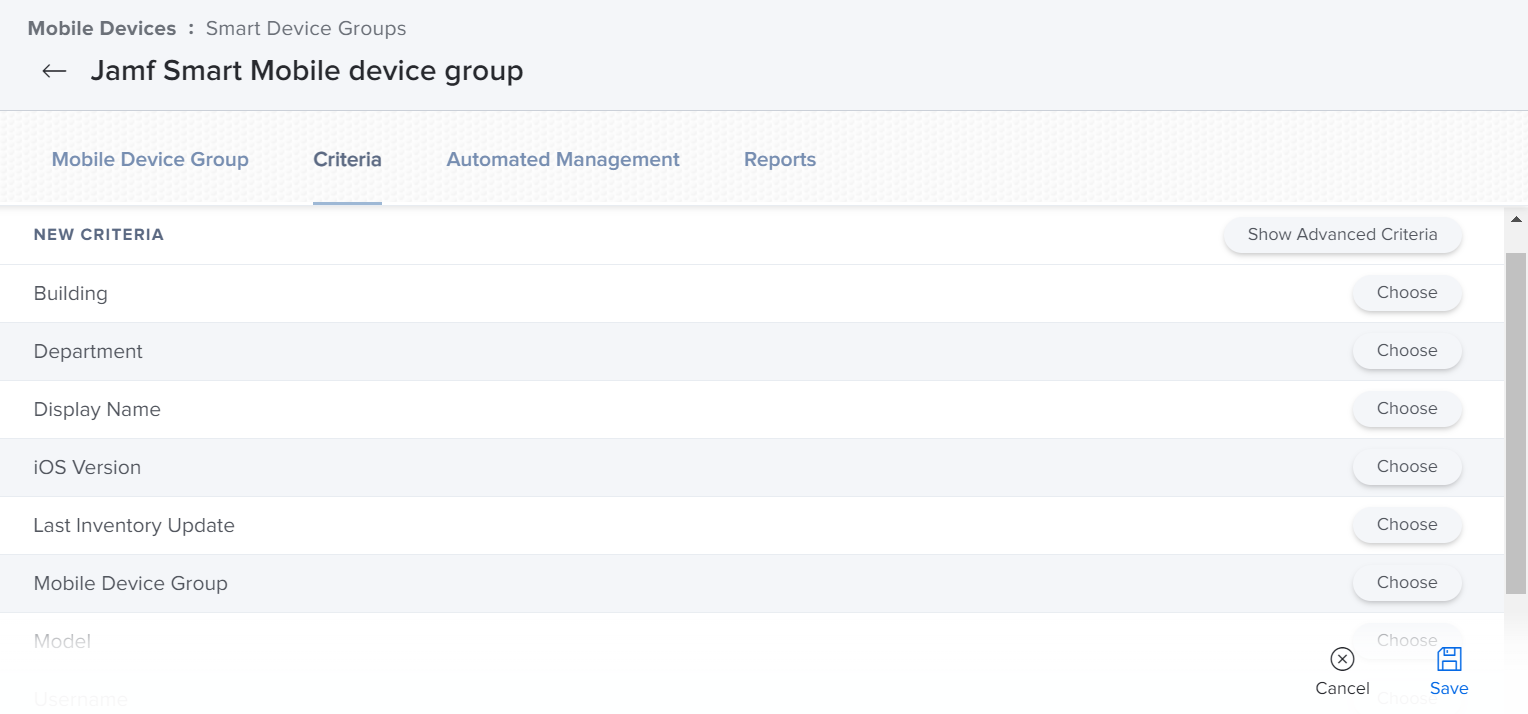The height and width of the screenshot is (714, 1528).
Task: Choose the Department criteria
Action: tap(1407, 351)
